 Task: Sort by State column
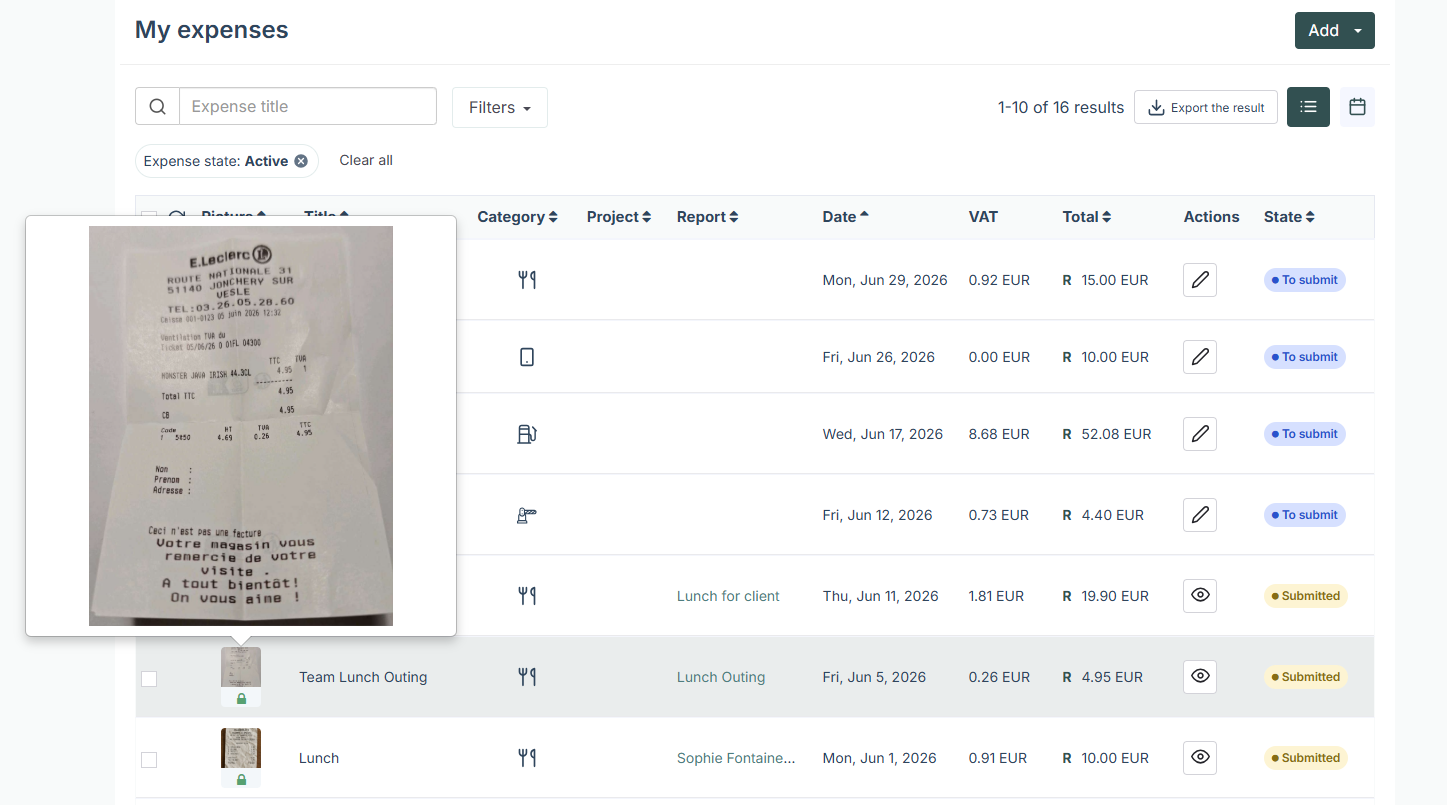[1289, 217]
